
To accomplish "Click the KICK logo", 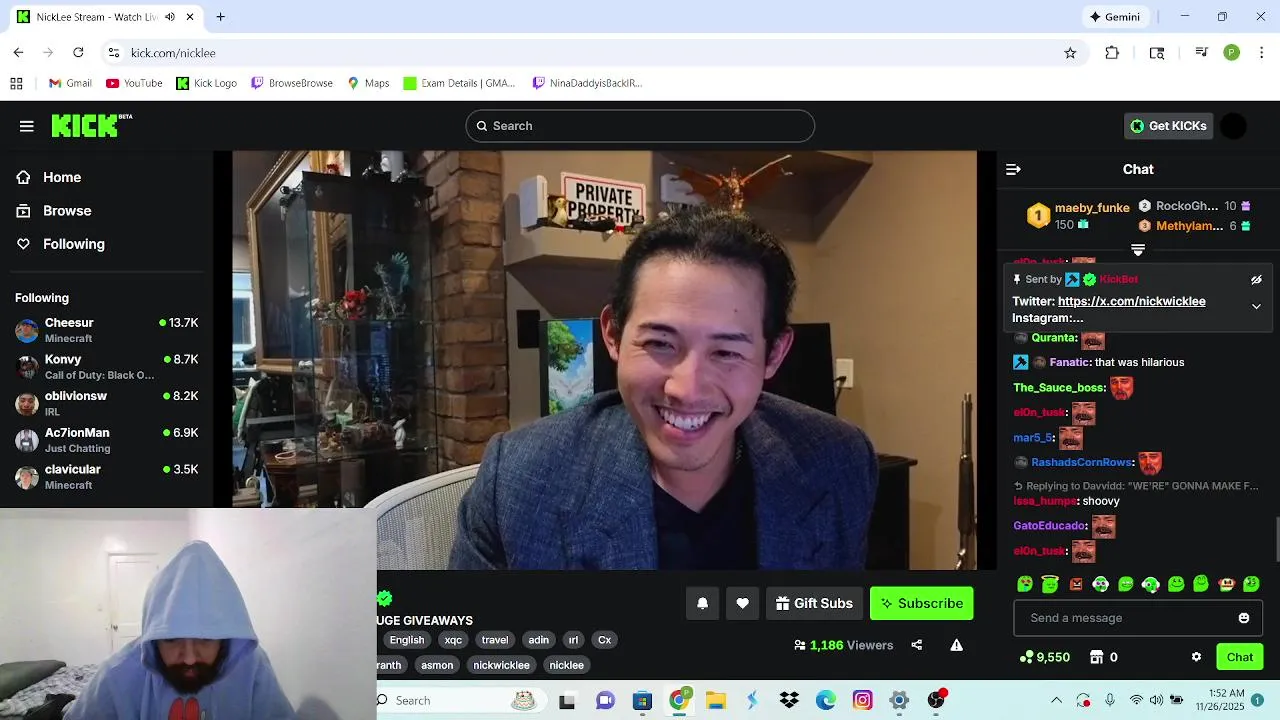I will [91, 125].
